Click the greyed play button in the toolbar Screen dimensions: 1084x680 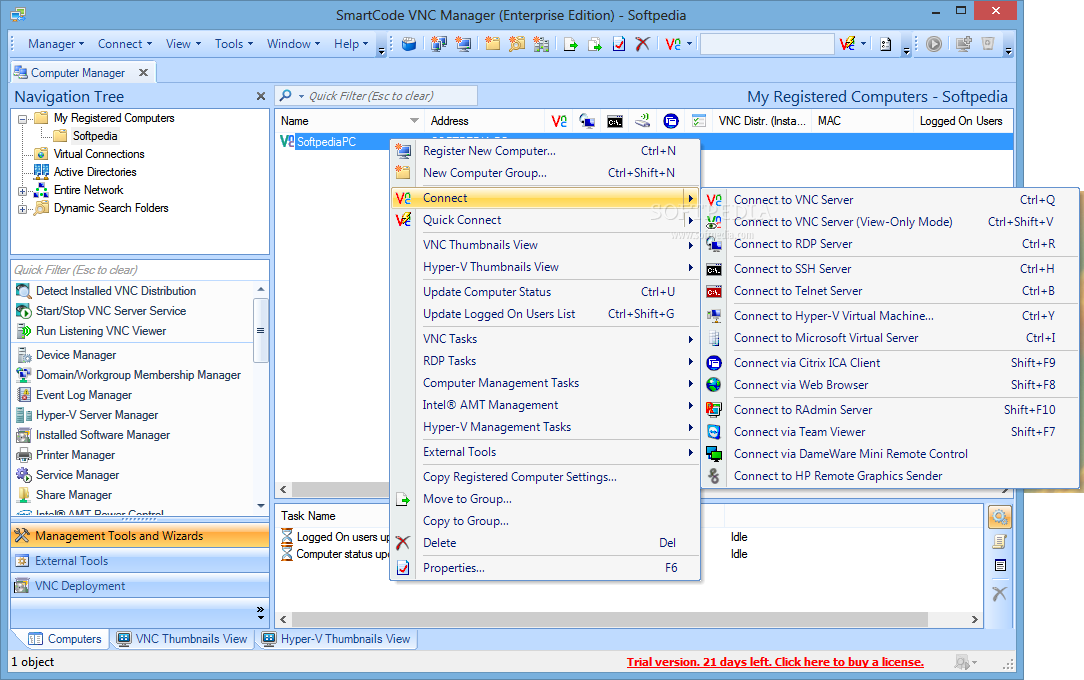[x=934, y=44]
